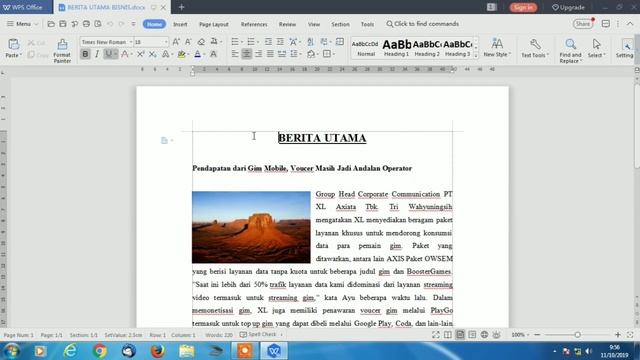
Task: Apply subscript formatting
Action: [x=152, y=54]
